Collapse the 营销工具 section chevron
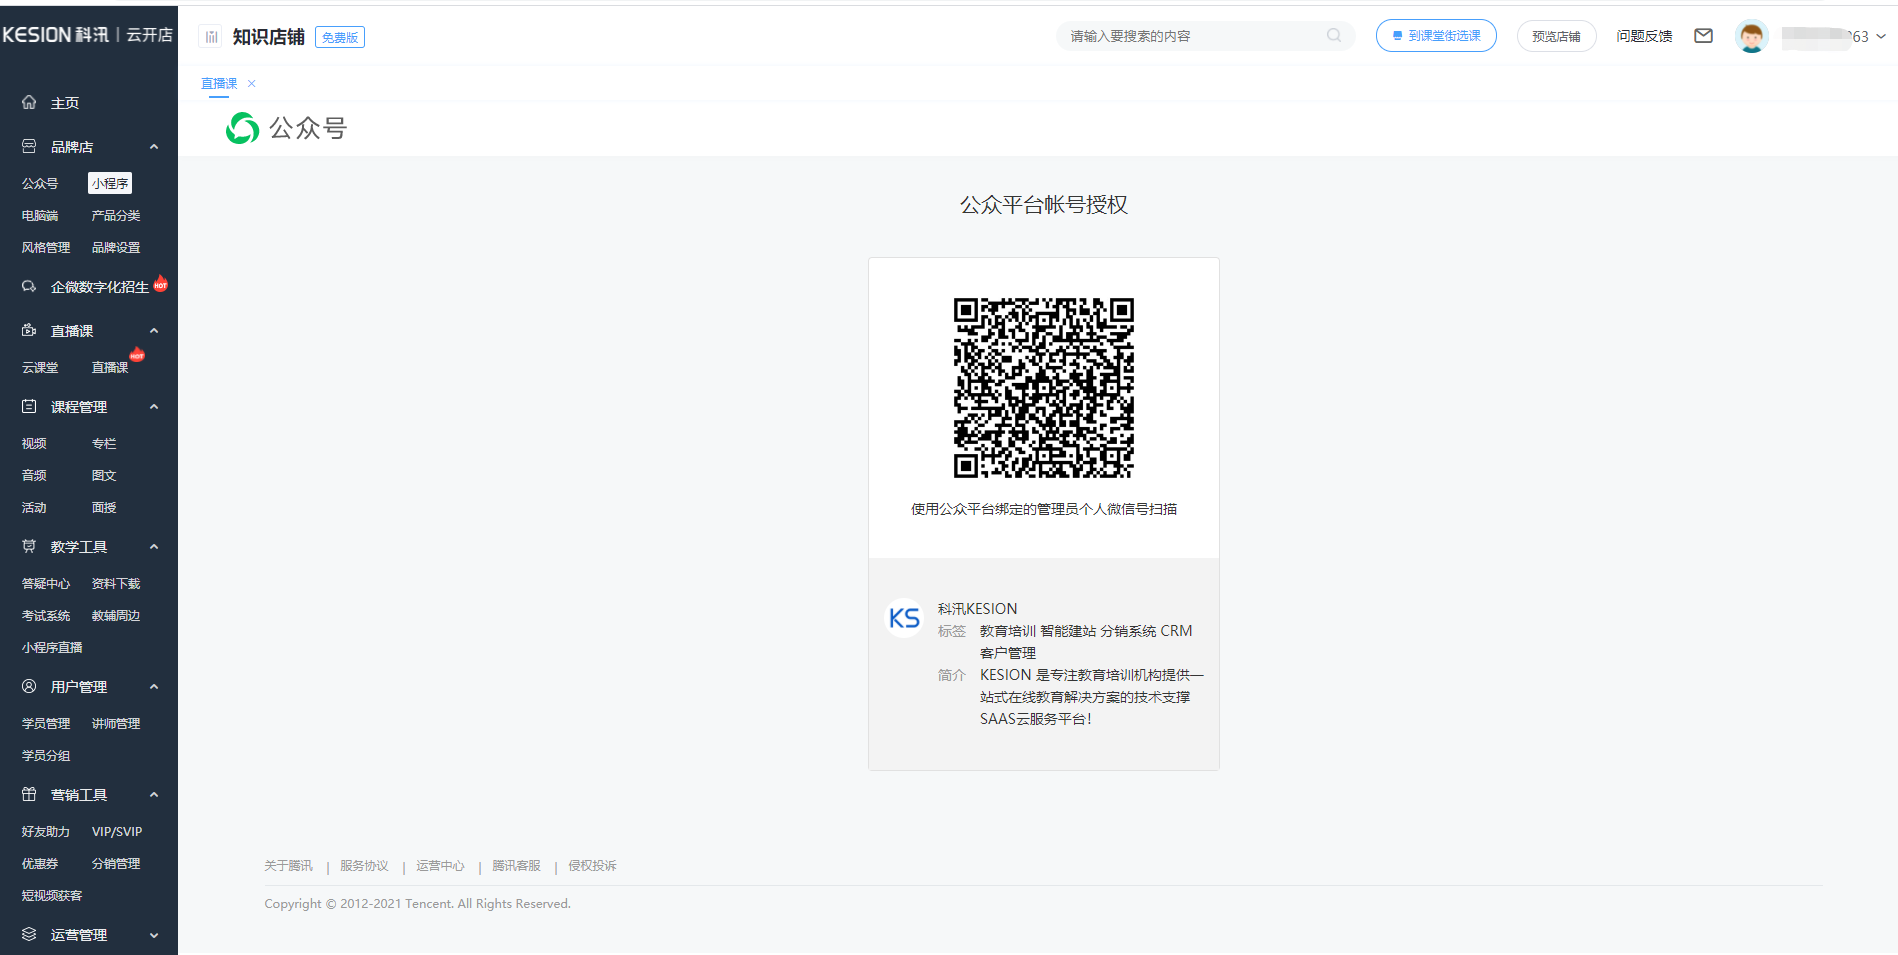Screen dimensions: 1898x955 [154, 795]
